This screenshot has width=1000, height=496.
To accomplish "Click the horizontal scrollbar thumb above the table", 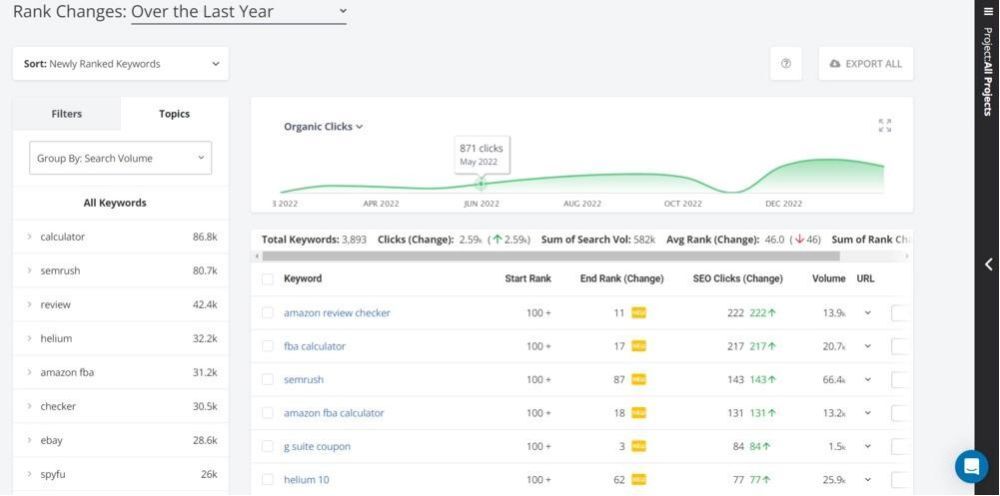I will click(x=551, y=256).
